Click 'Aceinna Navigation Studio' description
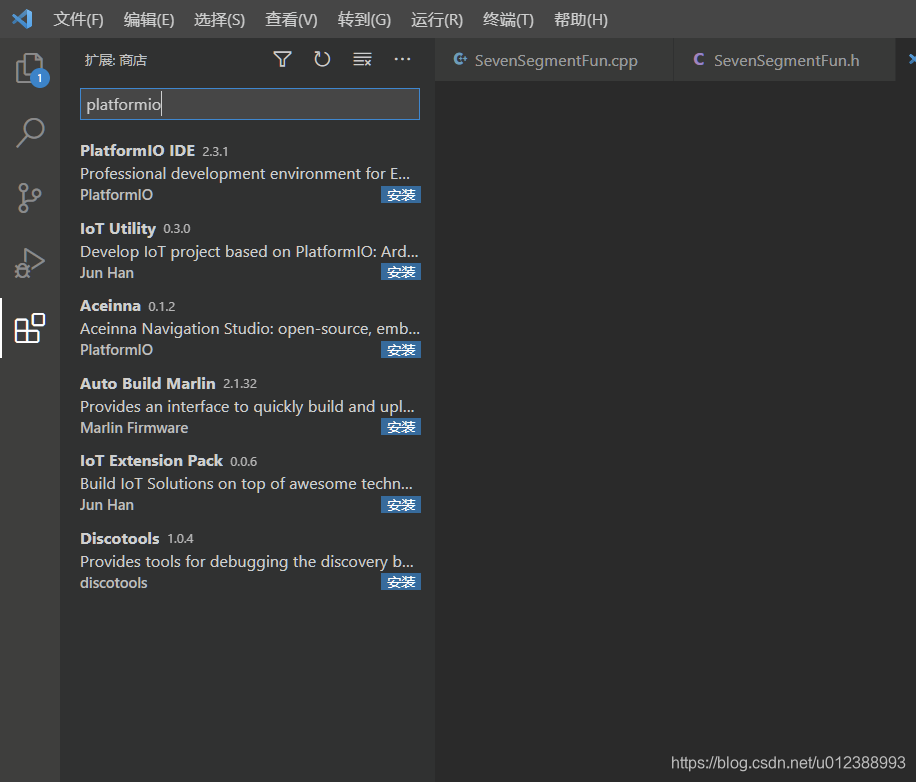 point(250,329)
